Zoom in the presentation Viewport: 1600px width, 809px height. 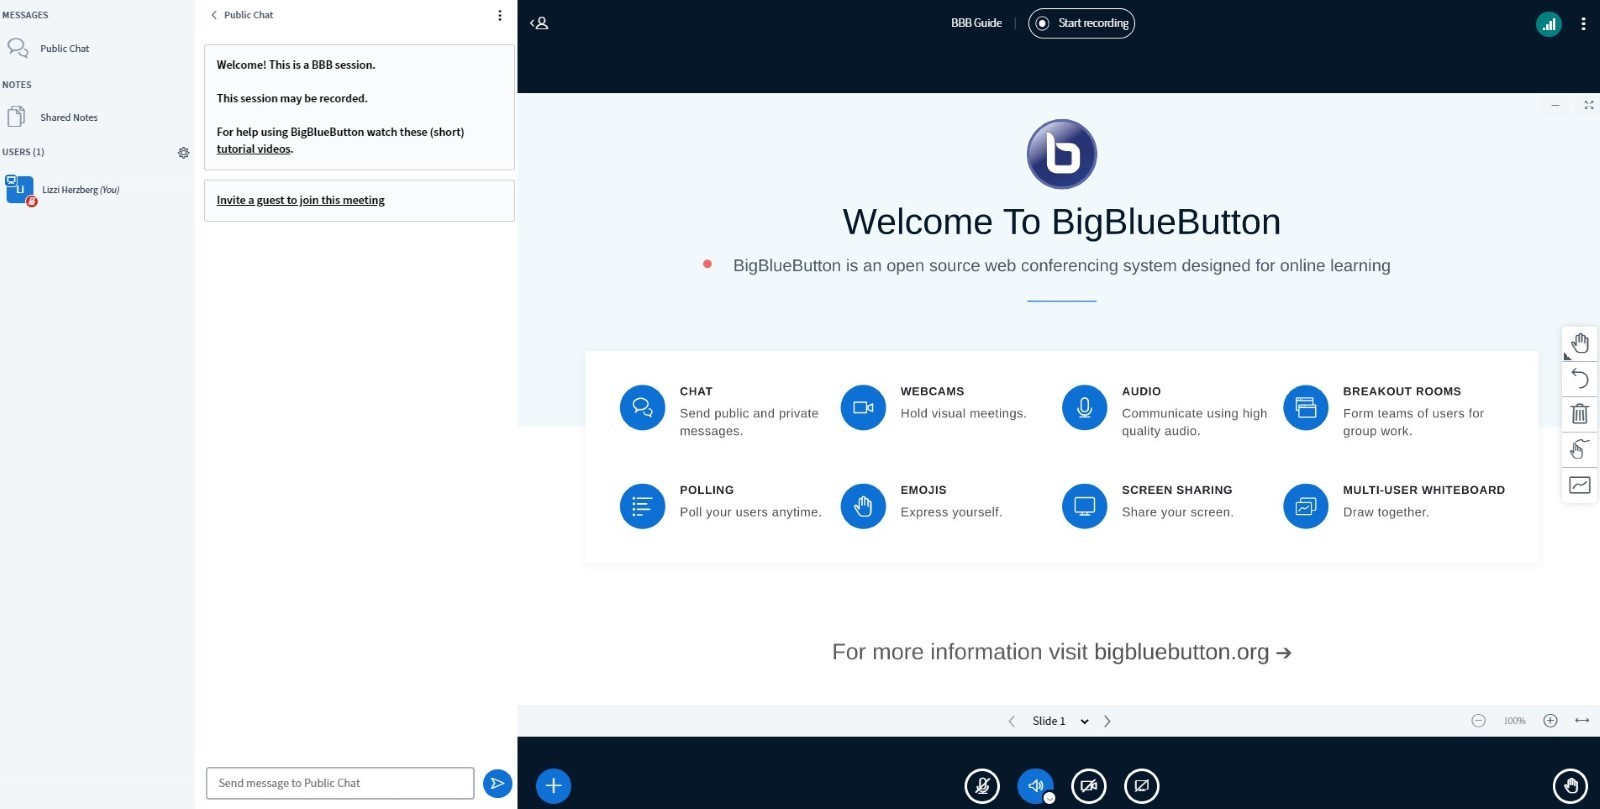[1550, 721]
